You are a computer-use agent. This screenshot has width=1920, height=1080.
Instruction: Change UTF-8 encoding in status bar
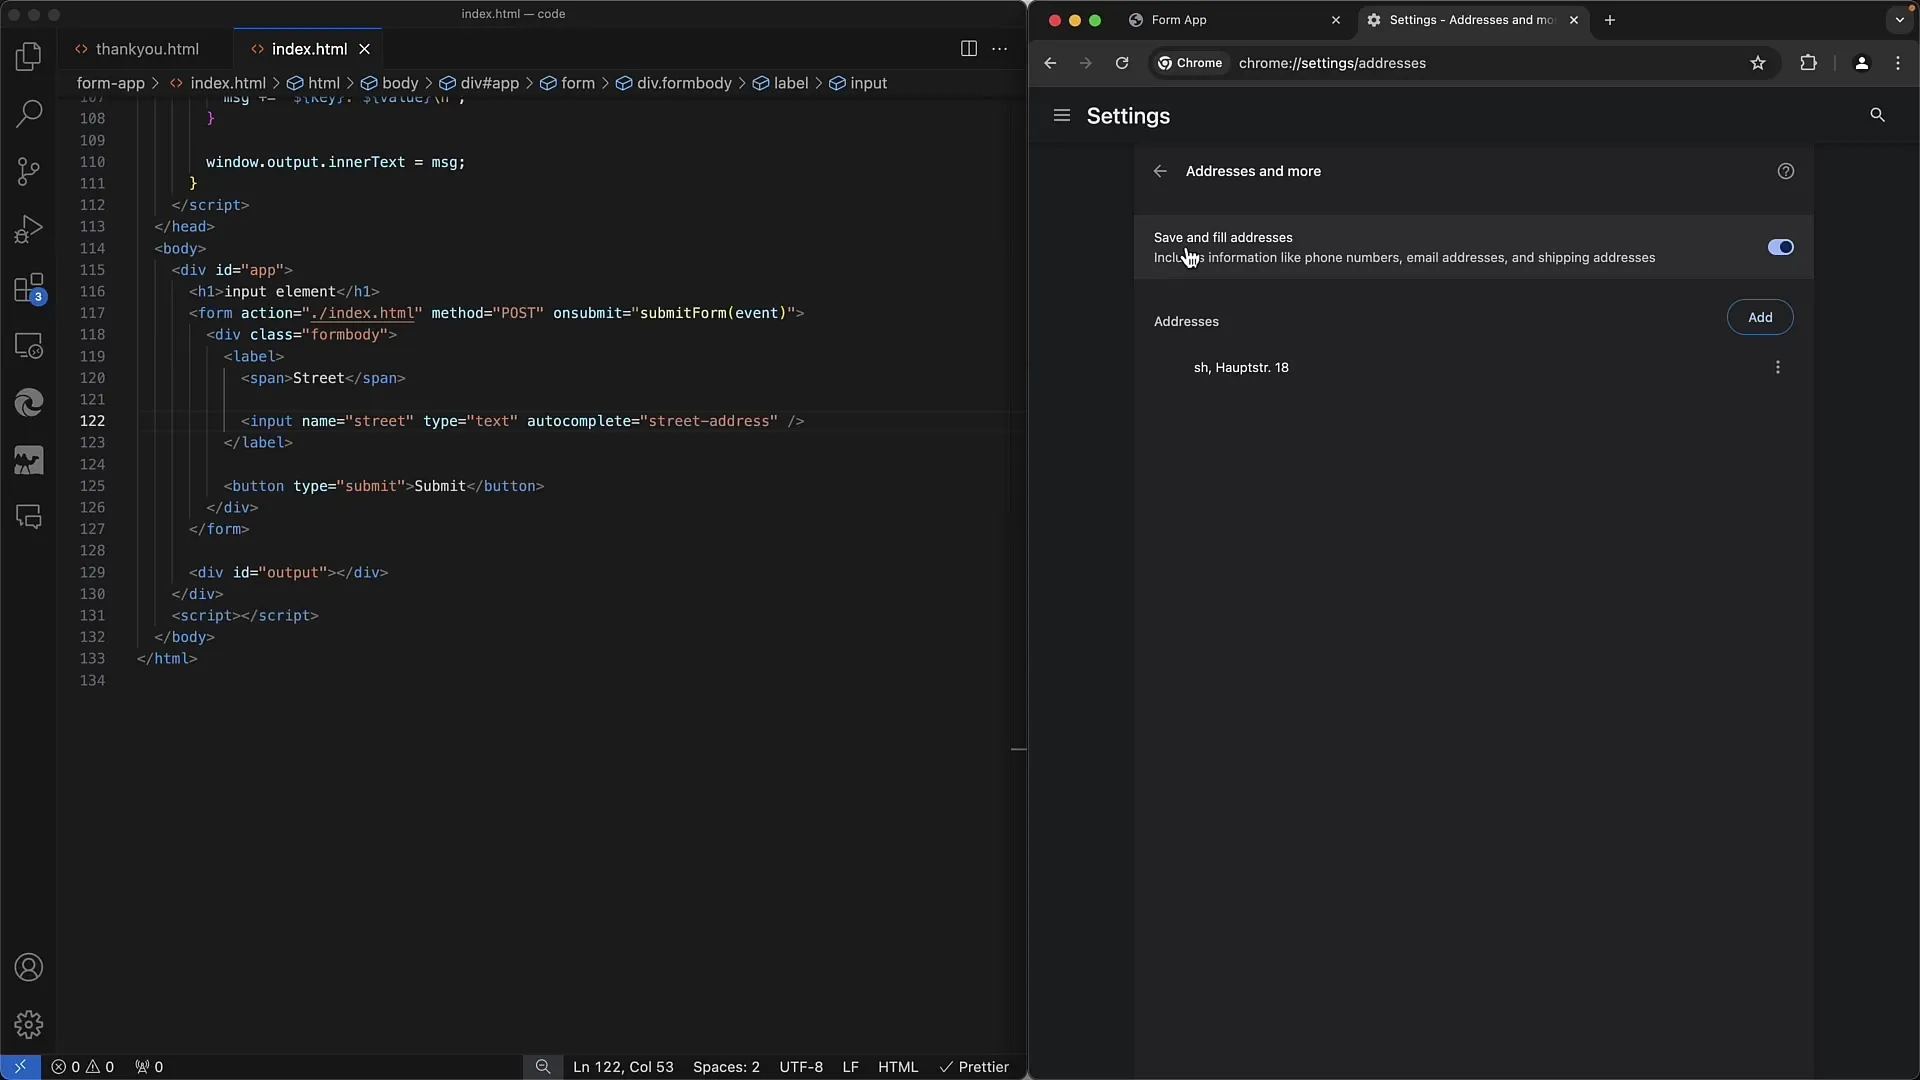click(x=801, y=1067)
